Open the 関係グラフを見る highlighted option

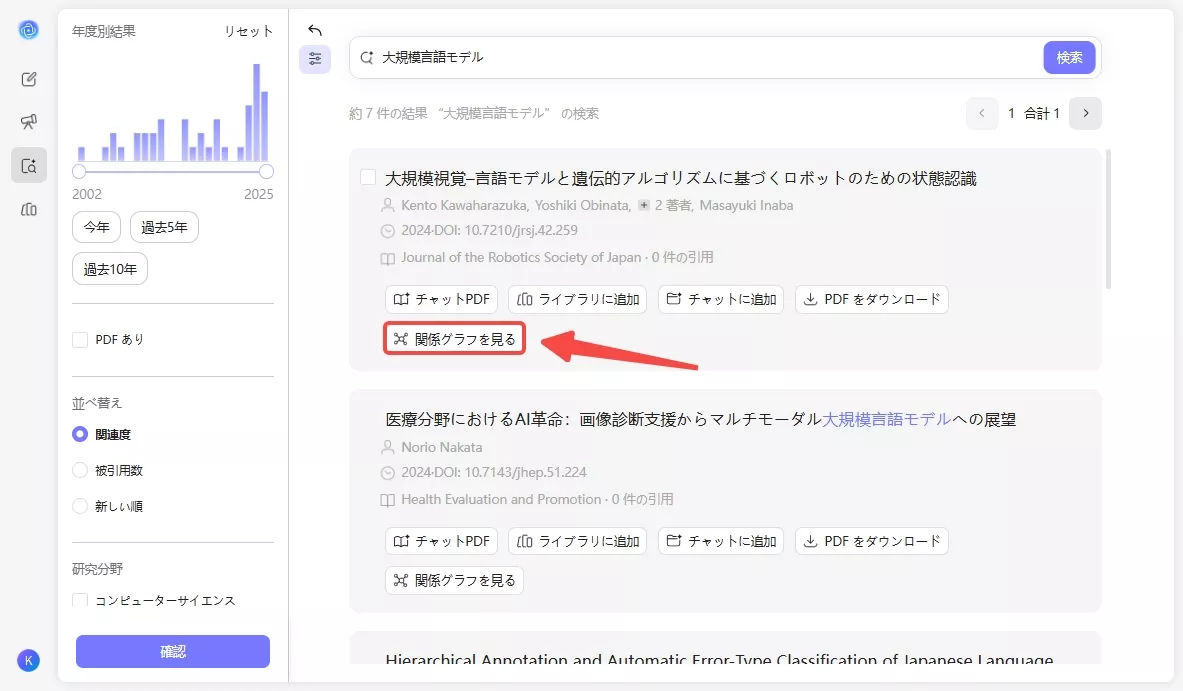(454, 338)
